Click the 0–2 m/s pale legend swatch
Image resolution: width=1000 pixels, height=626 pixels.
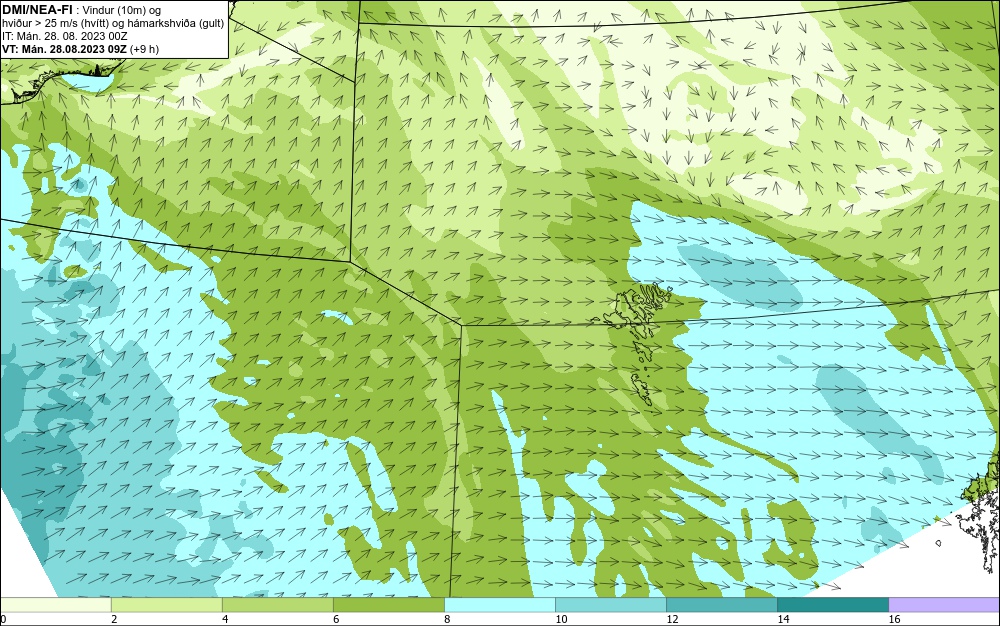coord(55,604)
